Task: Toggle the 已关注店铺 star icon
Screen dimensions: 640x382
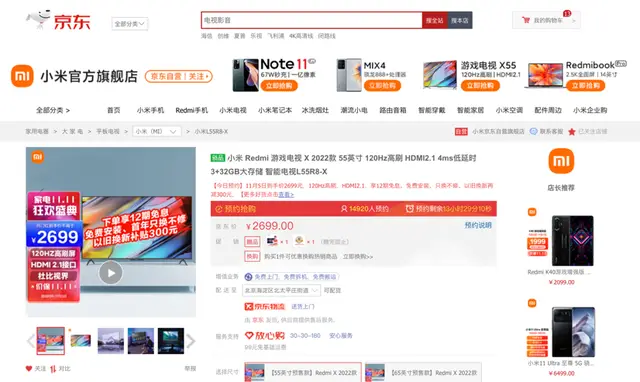Action: [x=571, y=131]
